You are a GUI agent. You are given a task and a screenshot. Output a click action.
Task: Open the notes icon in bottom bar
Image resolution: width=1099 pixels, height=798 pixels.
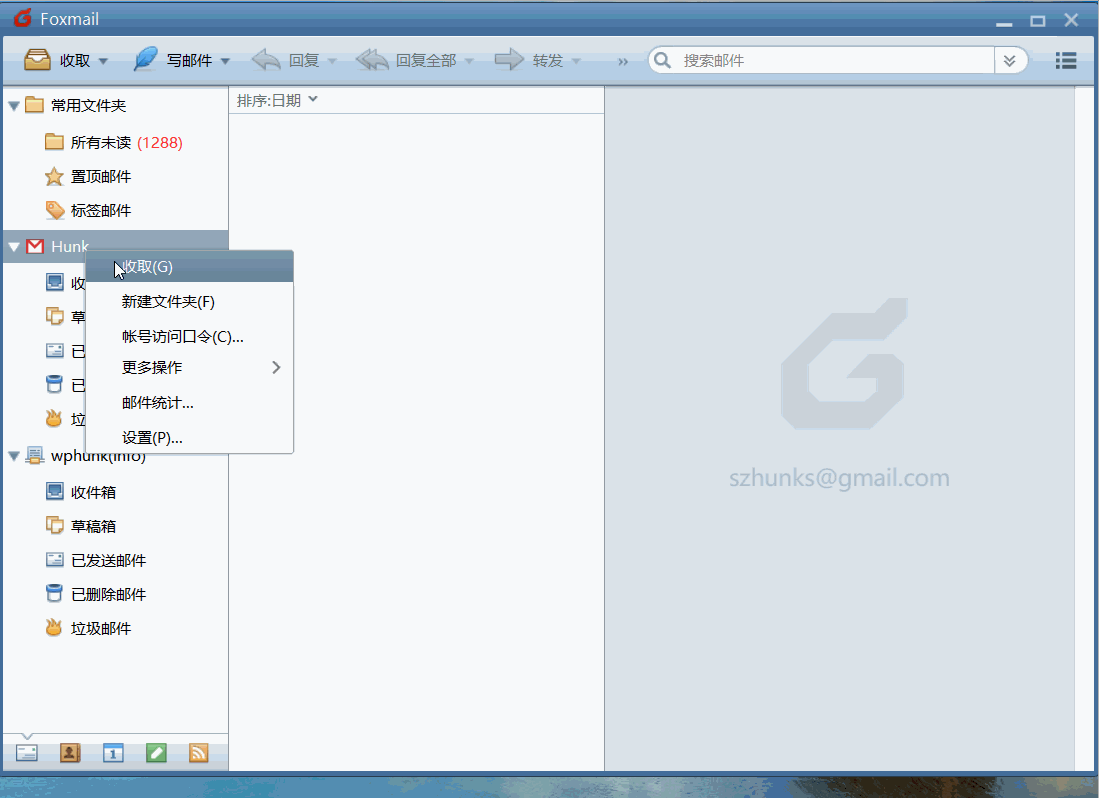[156, 753]
